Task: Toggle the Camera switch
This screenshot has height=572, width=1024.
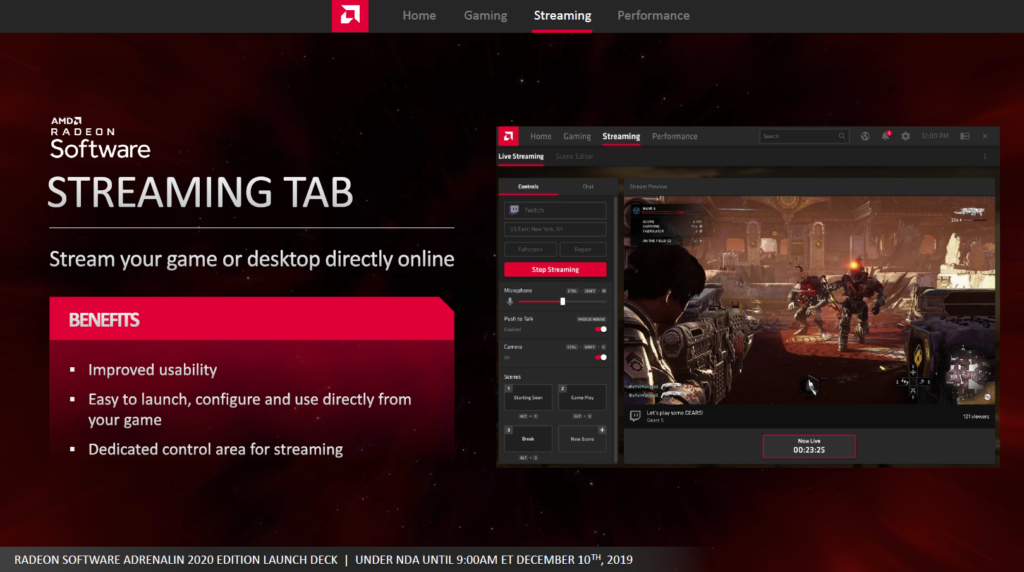Action: coord(601,358)
